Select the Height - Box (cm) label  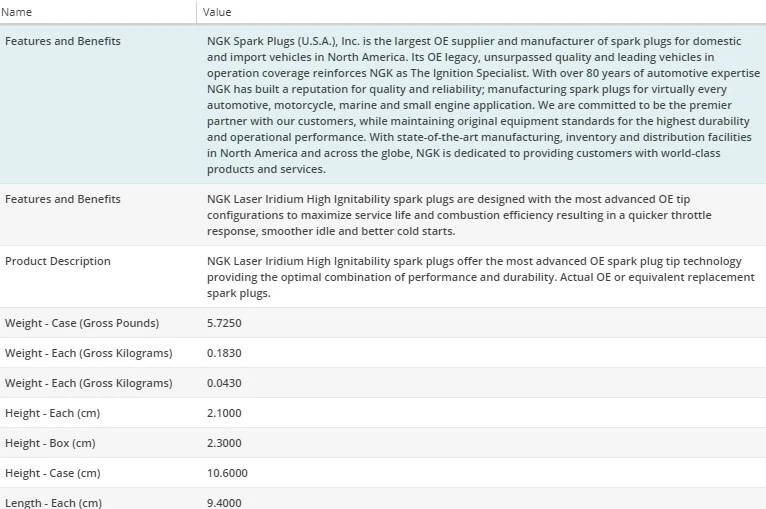tap(51, 443)
